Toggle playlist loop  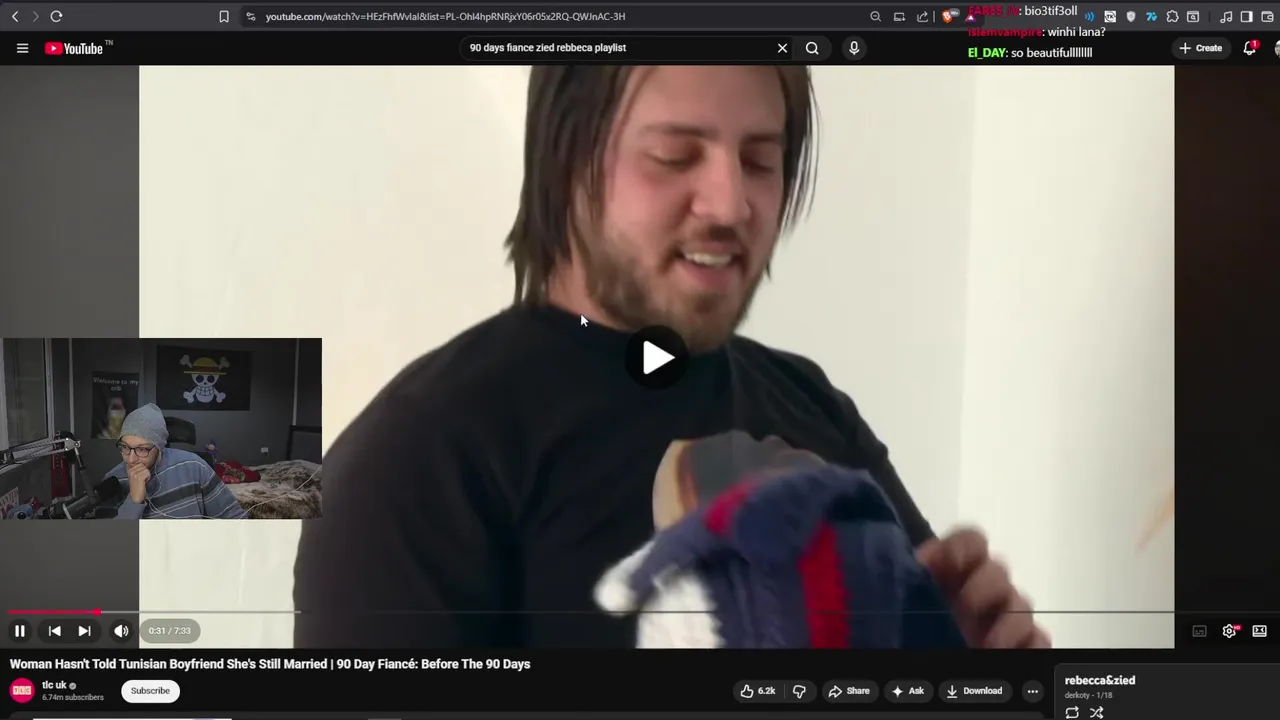[1072, 712]
